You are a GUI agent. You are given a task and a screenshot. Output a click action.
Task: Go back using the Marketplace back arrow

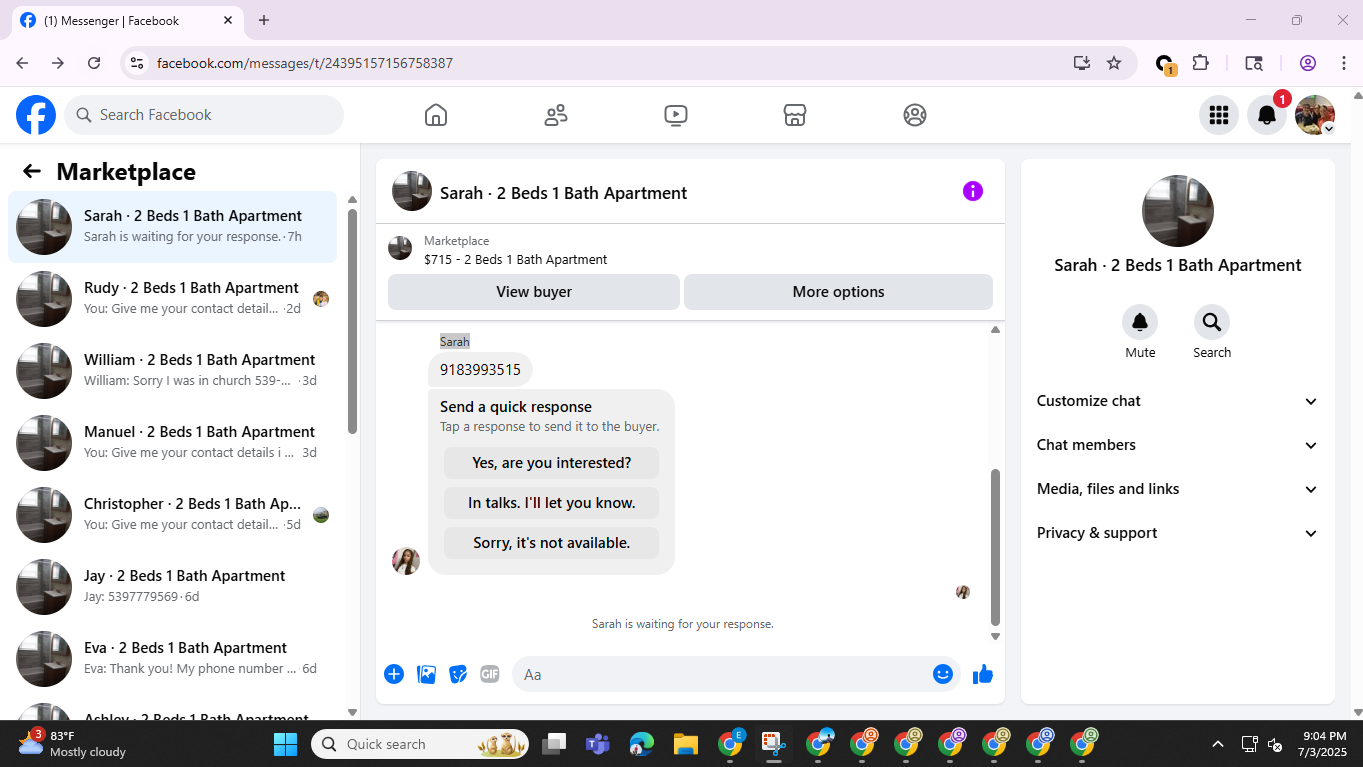pyautogui.click(x=32, y=171)
